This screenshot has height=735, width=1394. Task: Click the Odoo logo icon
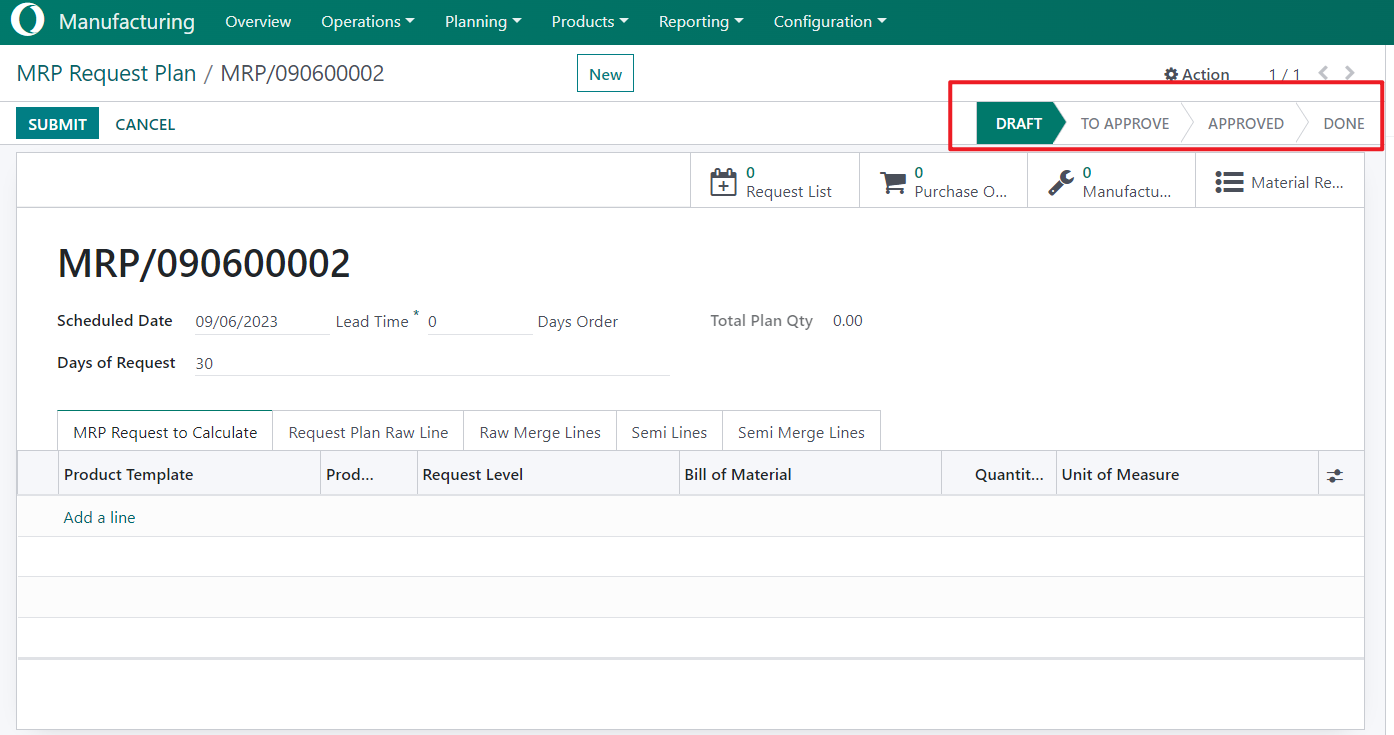tap(27, 21)
